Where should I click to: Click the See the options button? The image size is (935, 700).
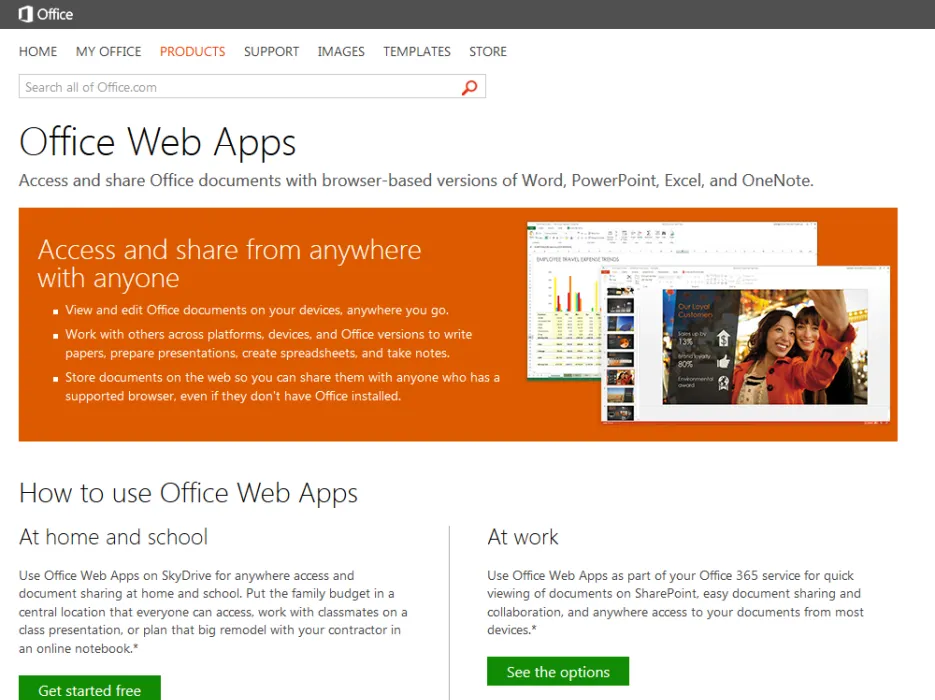pos(558,671)
